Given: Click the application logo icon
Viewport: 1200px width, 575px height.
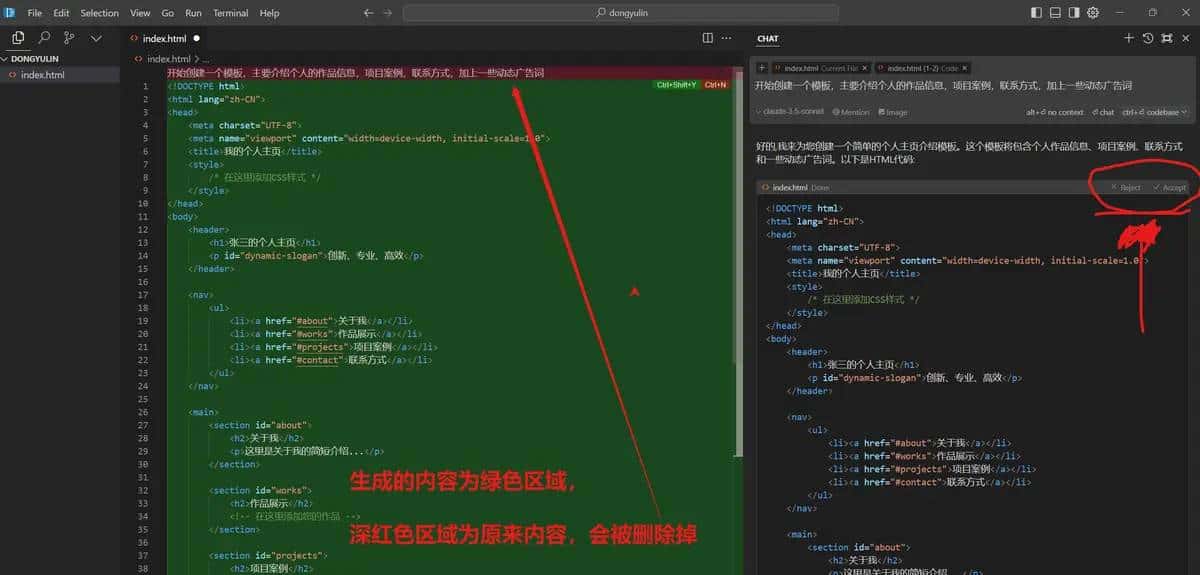Looking at the screenshot, I should pyautogui.click(x=11, y=13).
